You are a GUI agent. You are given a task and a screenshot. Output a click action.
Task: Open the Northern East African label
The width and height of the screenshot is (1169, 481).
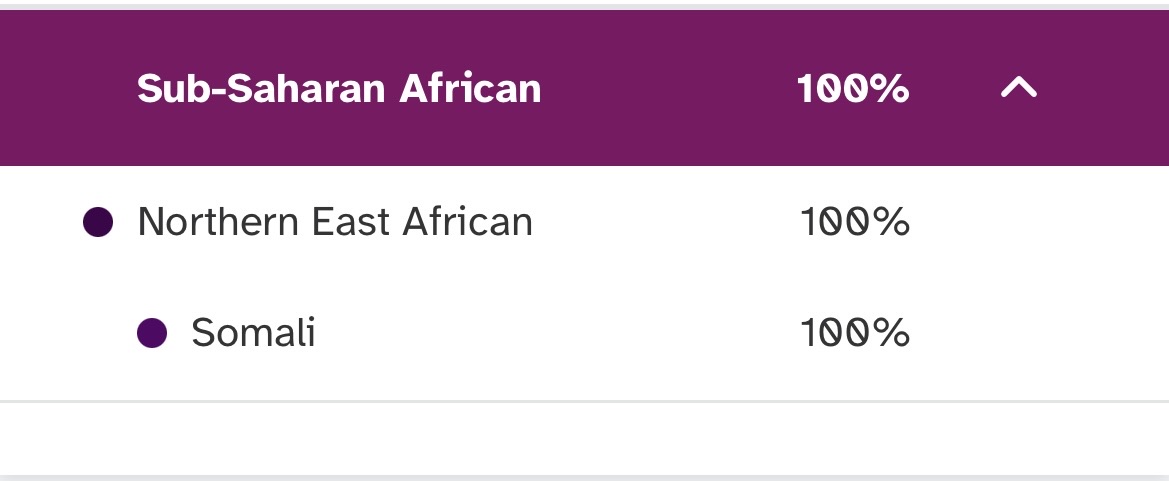tap(335, 222)
